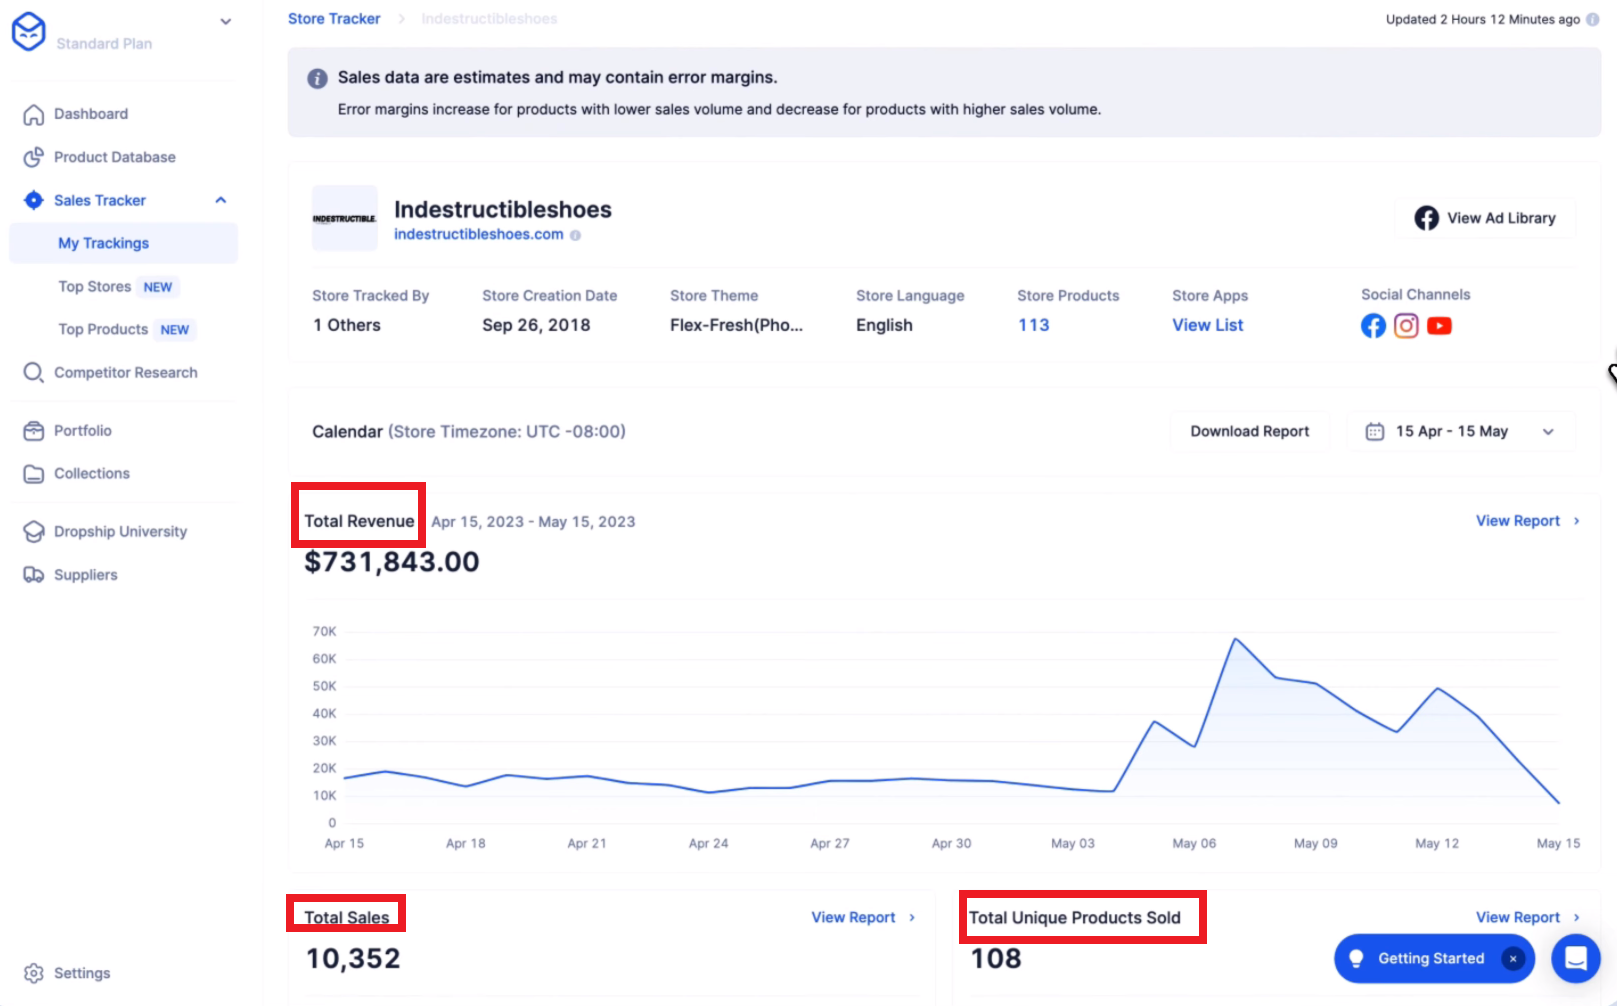This screenshot has width=1617, height=1006.
Task: Click the Indestructible store logo thumbnail
Action: tap(345, 218)
